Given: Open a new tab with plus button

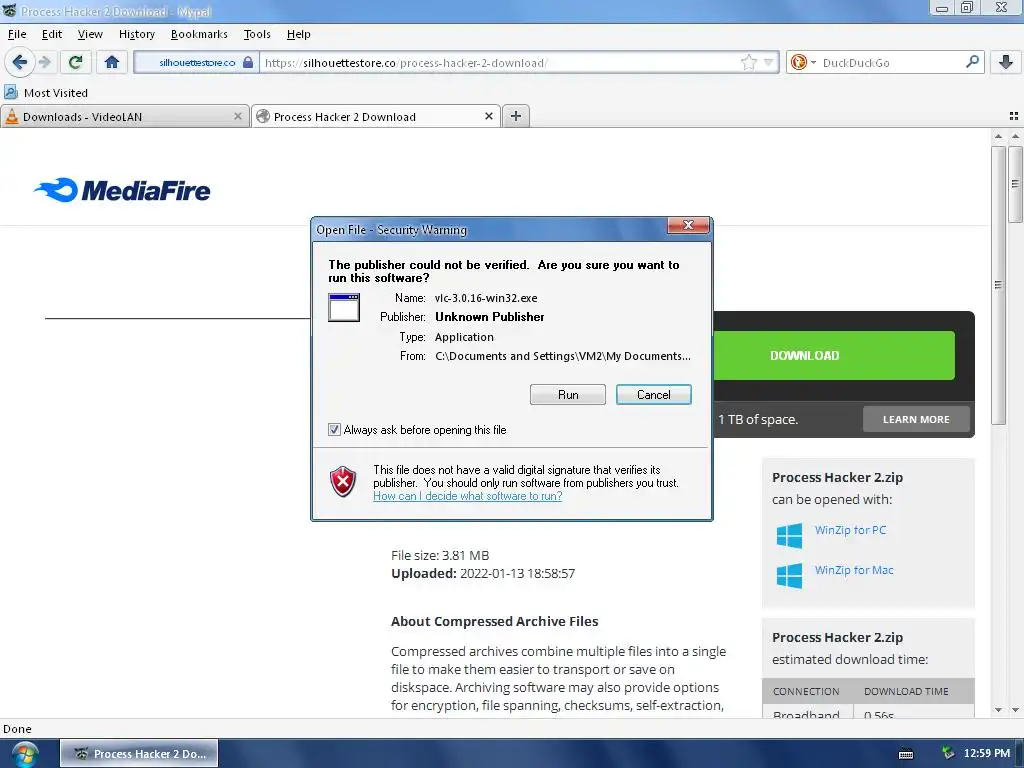Looking at the screenshot, I should point(516,116).
